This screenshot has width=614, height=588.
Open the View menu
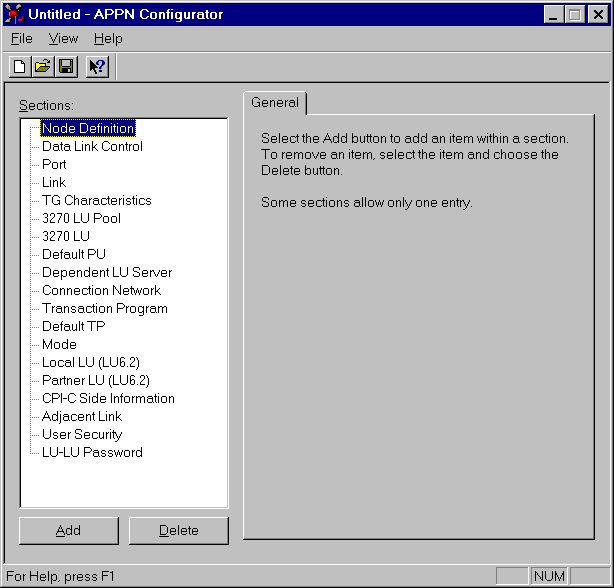click(63, 38)
